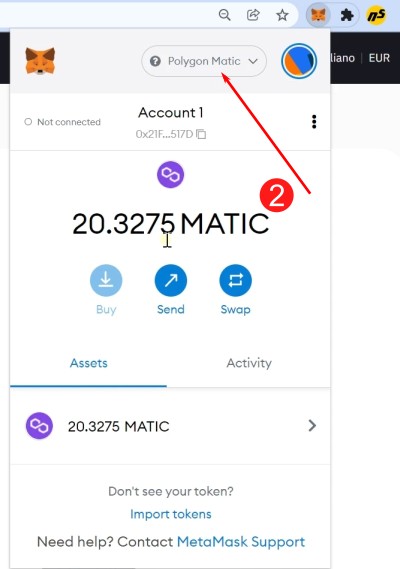This screenshot has width=400, height=569.
Task: Click the Send arrow button
Action: [x=171, y=281]
